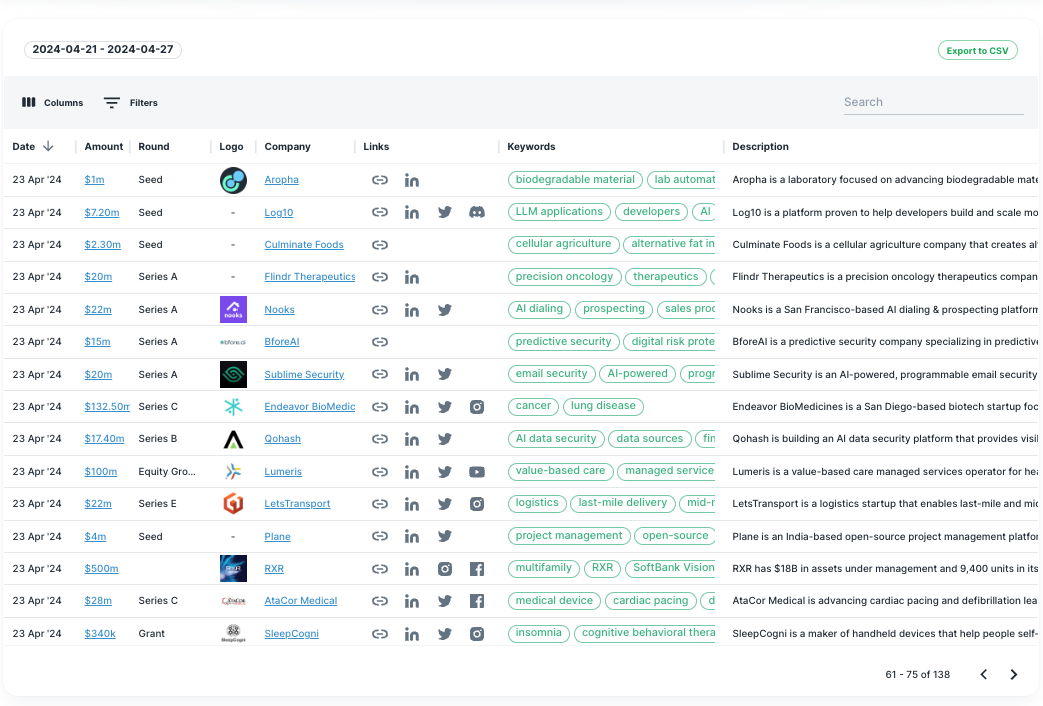
Task: Open RXR Instagram icon
Action: coord(445,569)
